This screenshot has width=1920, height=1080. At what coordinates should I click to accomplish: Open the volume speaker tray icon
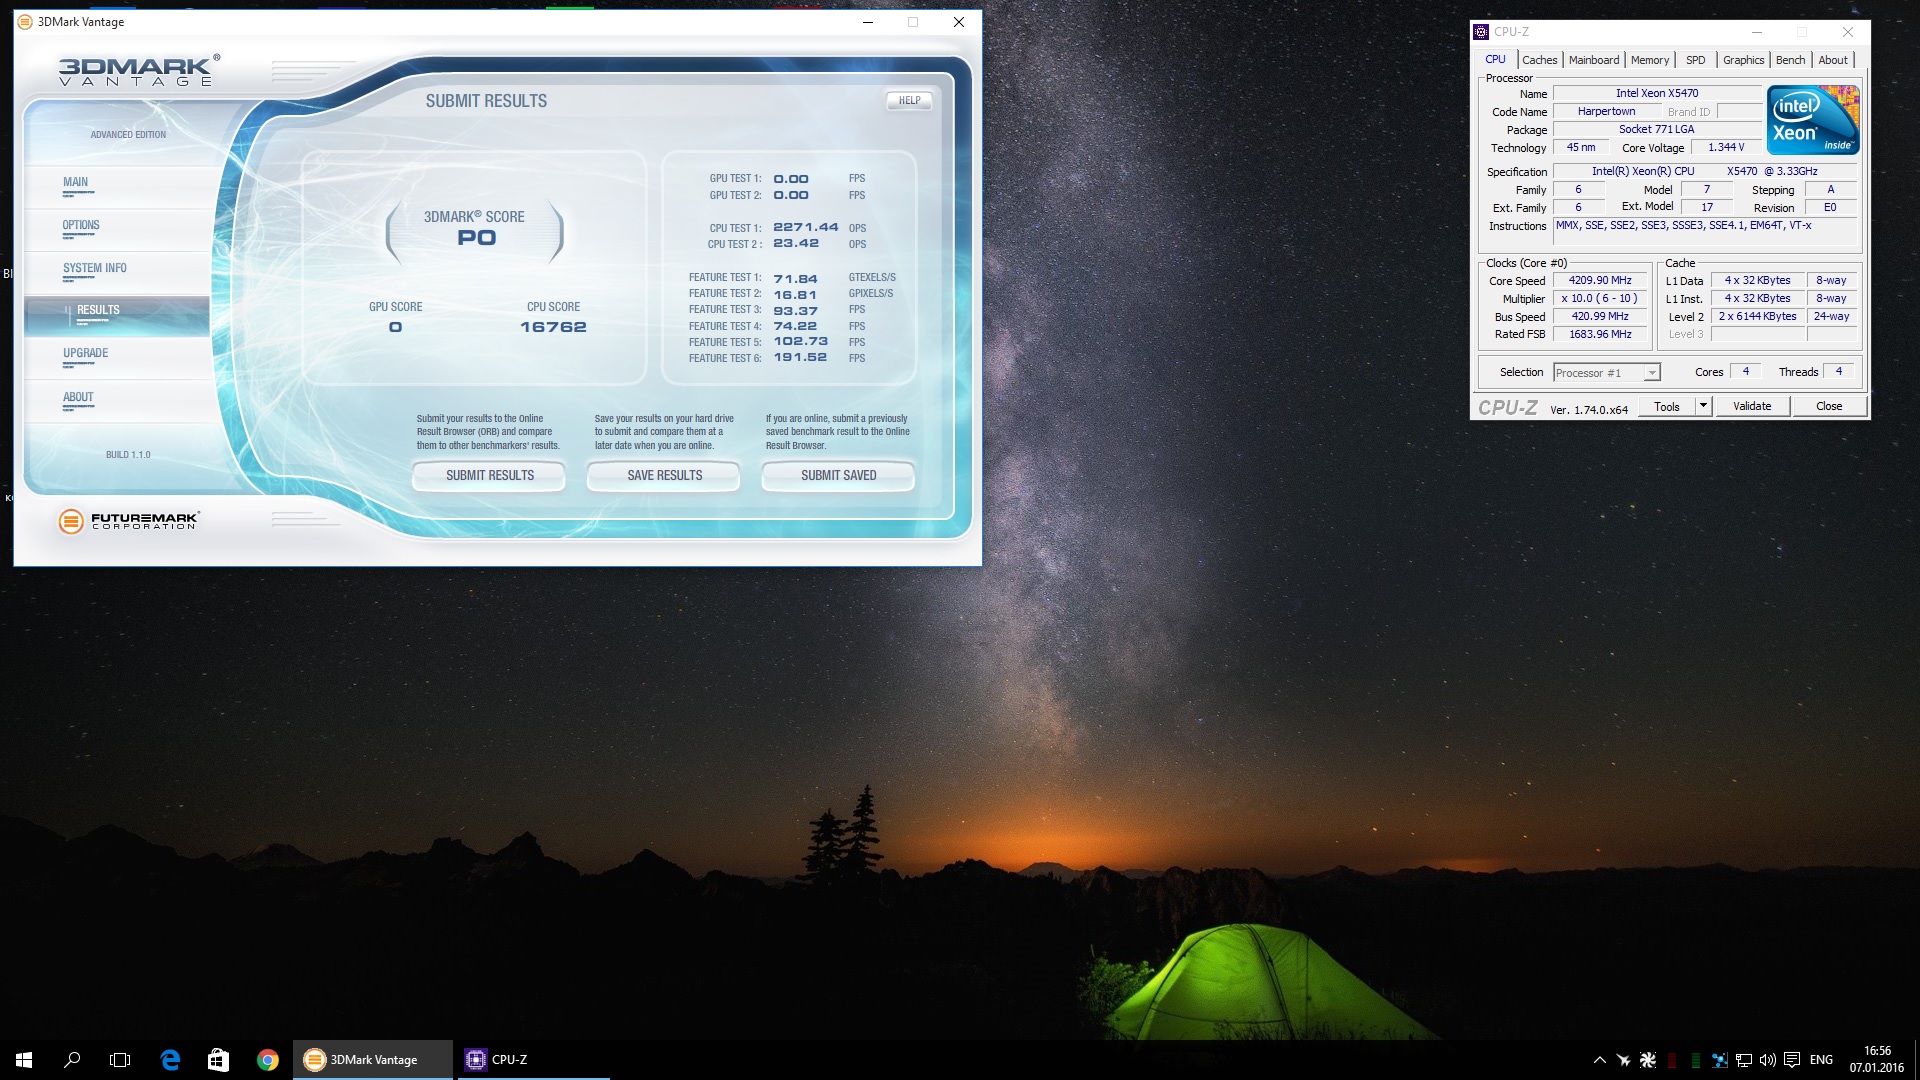1767,1059
